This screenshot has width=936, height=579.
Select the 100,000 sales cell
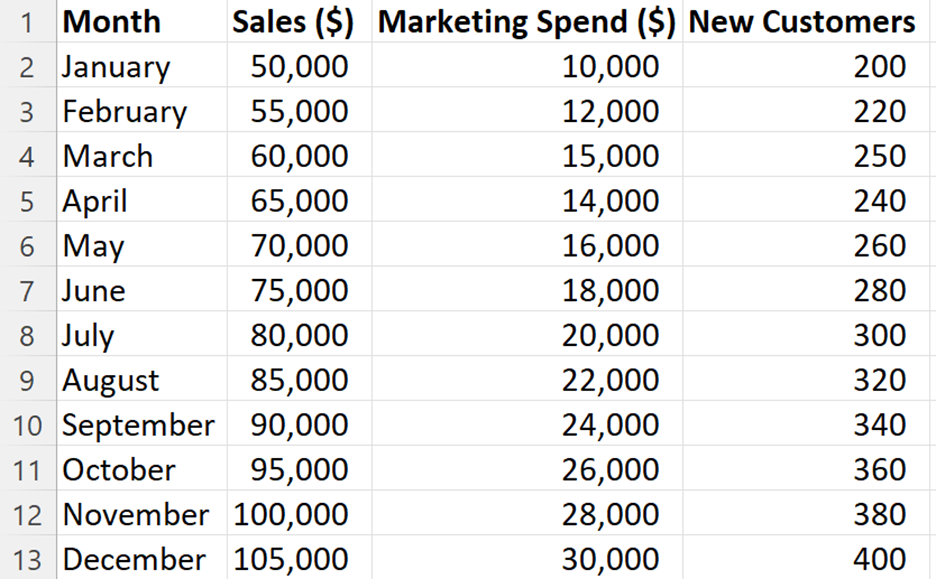[299, 513]
